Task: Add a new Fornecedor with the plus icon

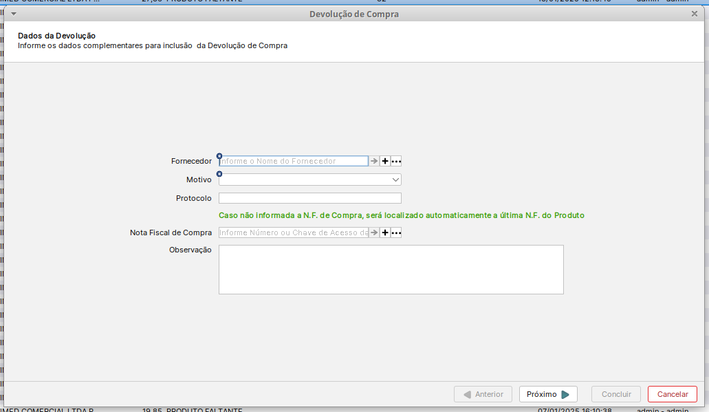Action: [385, 161]
